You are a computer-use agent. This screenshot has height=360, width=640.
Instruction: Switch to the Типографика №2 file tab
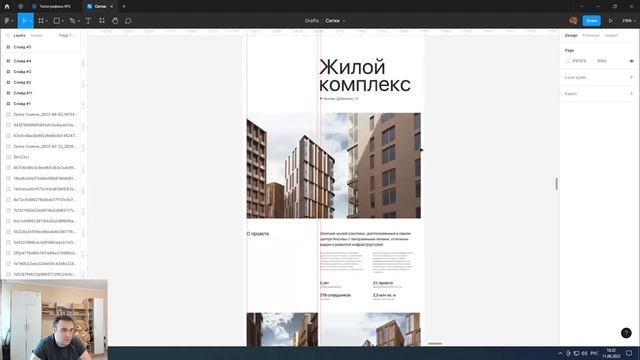coord(55,7)
